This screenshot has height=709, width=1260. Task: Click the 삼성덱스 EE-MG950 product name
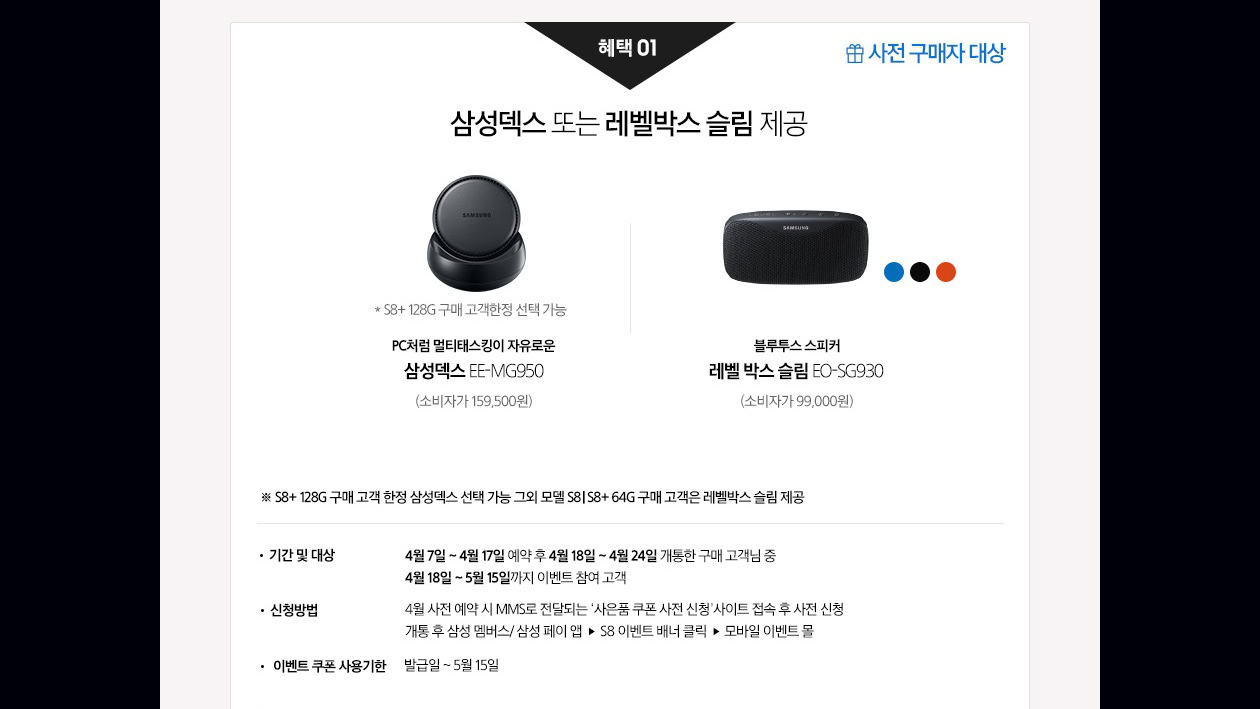[473, 372]
